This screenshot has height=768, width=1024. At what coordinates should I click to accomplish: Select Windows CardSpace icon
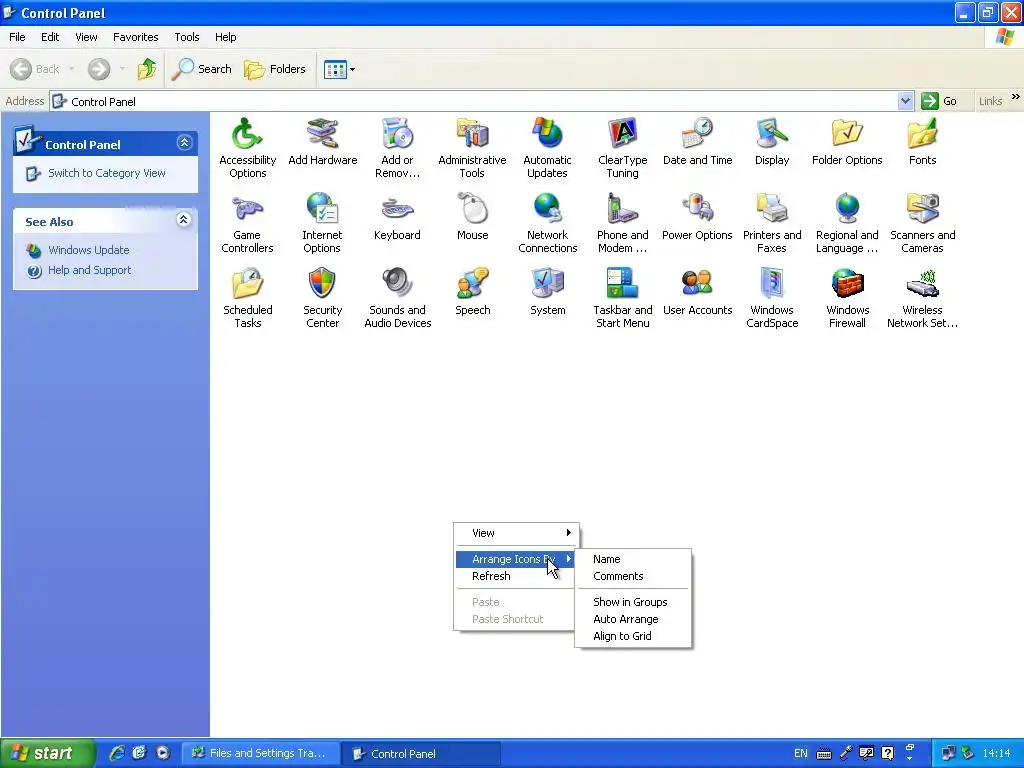[x=772, y=284]
